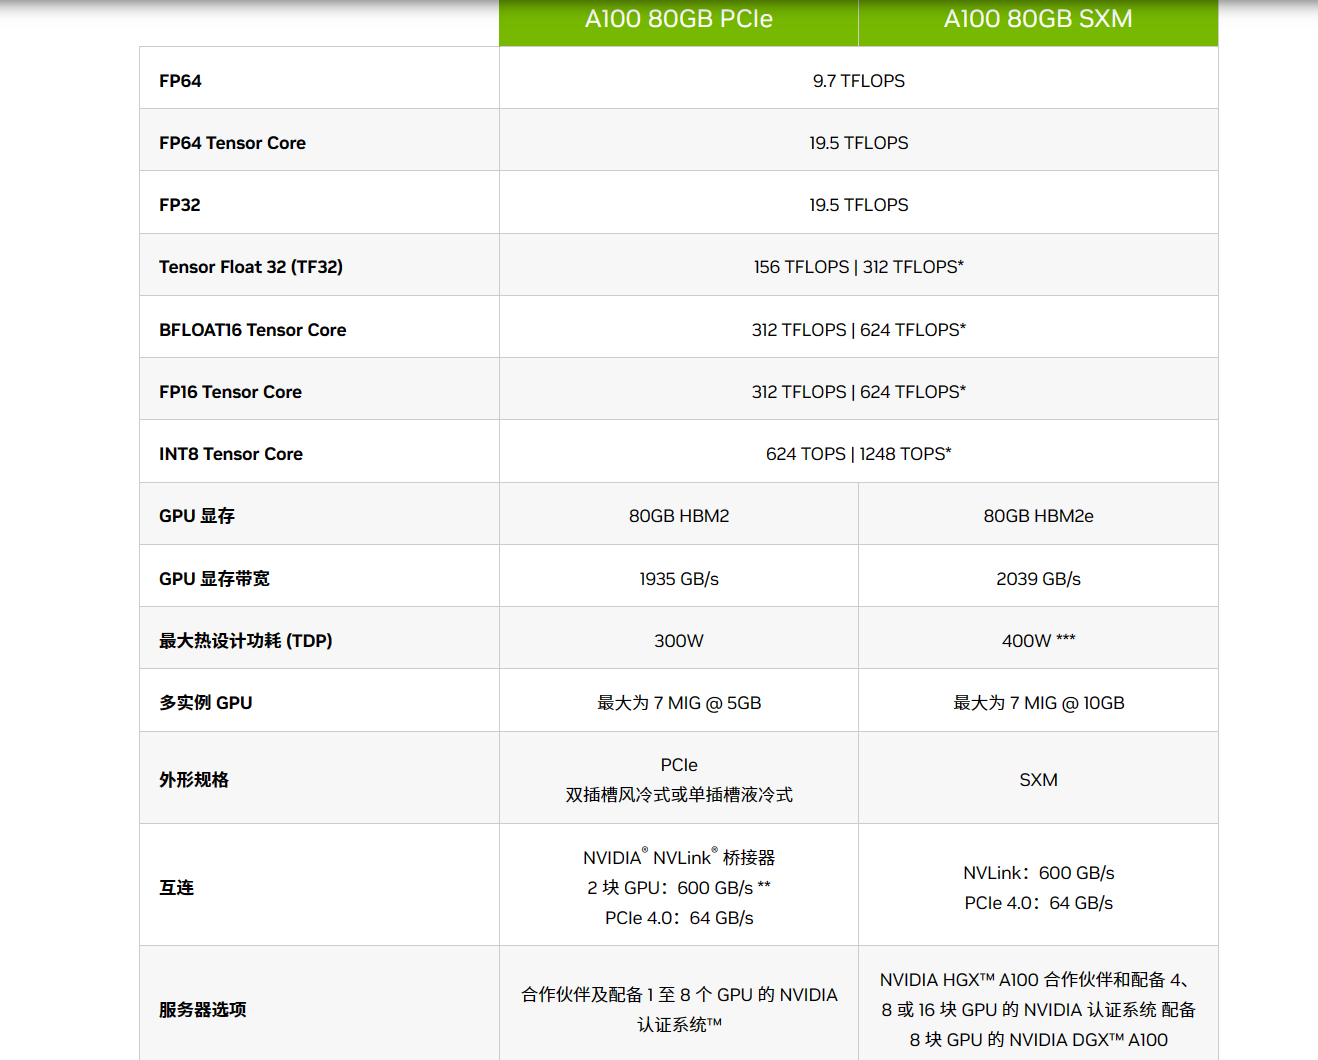The width and height of the screenshot is (1318, 1060).
Task: Click the '服务器选项' row label
Action: (x=203, y=1010)
